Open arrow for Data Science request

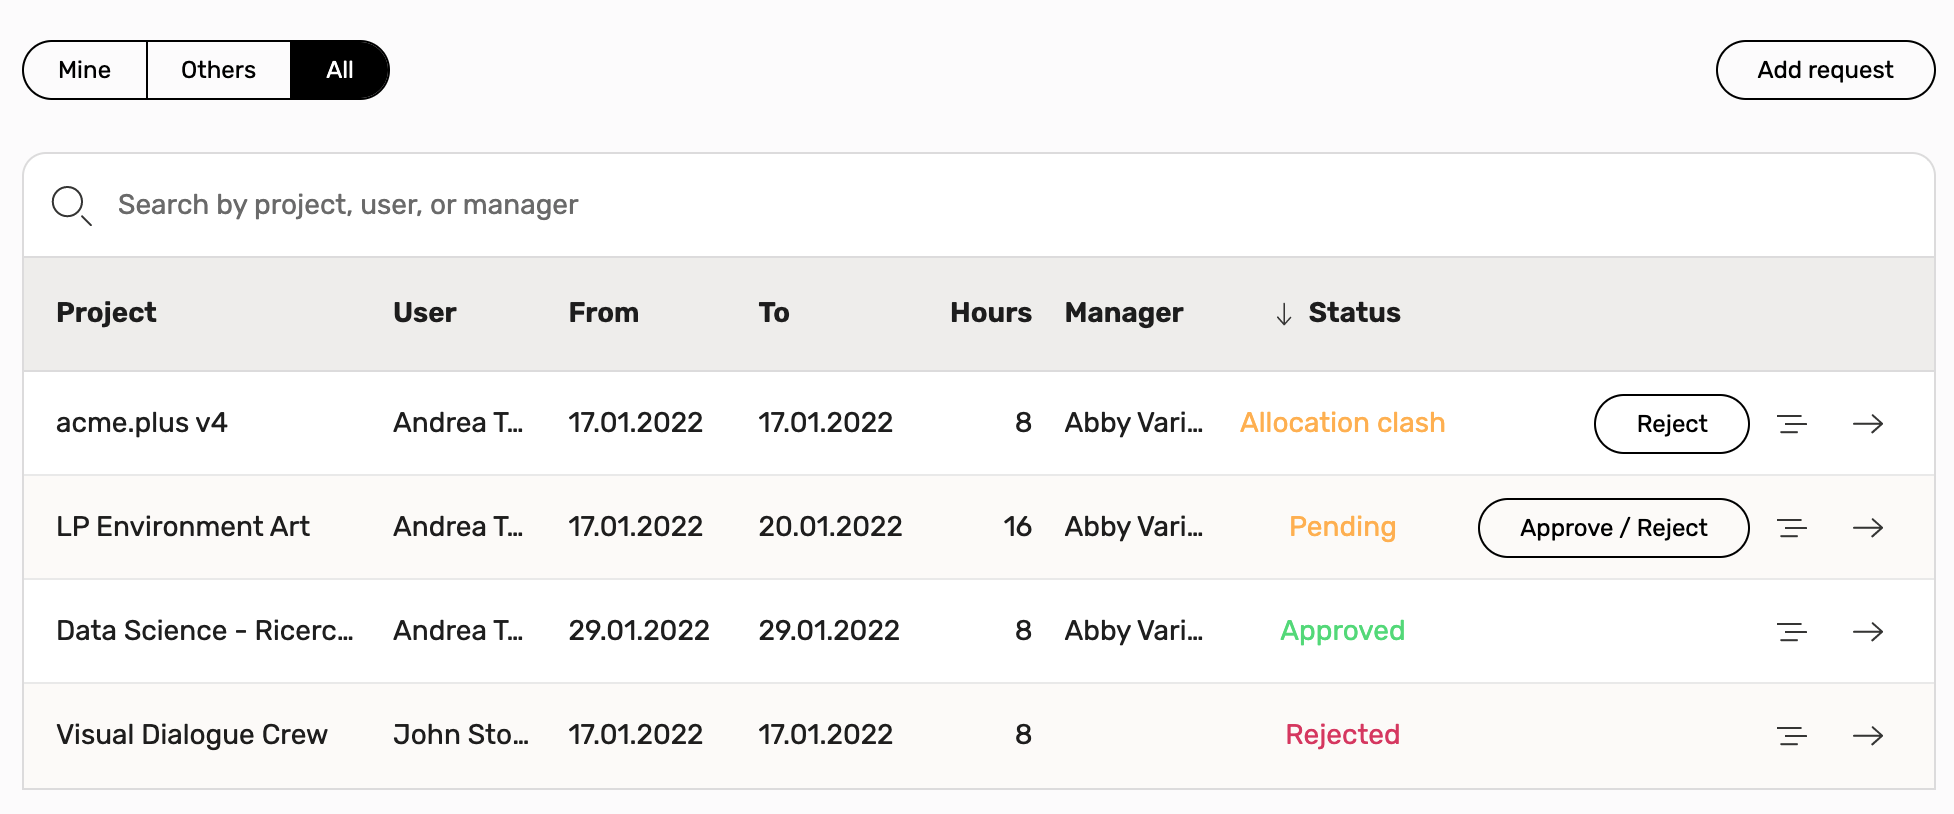click(x=1867, y=632)
